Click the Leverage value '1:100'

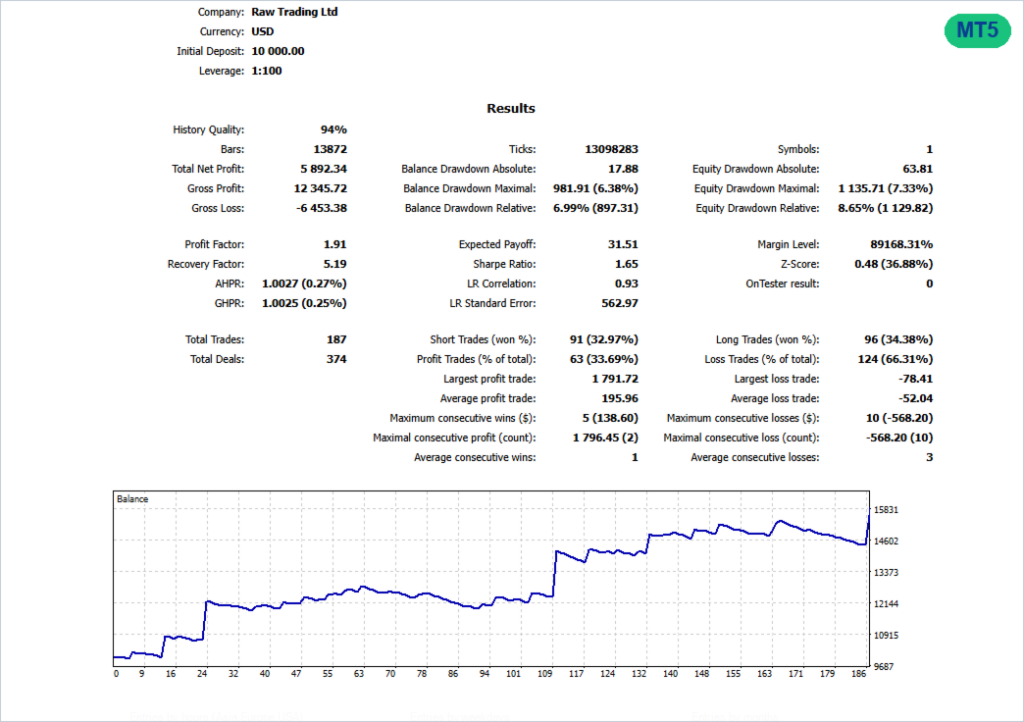tap(266, 71)
